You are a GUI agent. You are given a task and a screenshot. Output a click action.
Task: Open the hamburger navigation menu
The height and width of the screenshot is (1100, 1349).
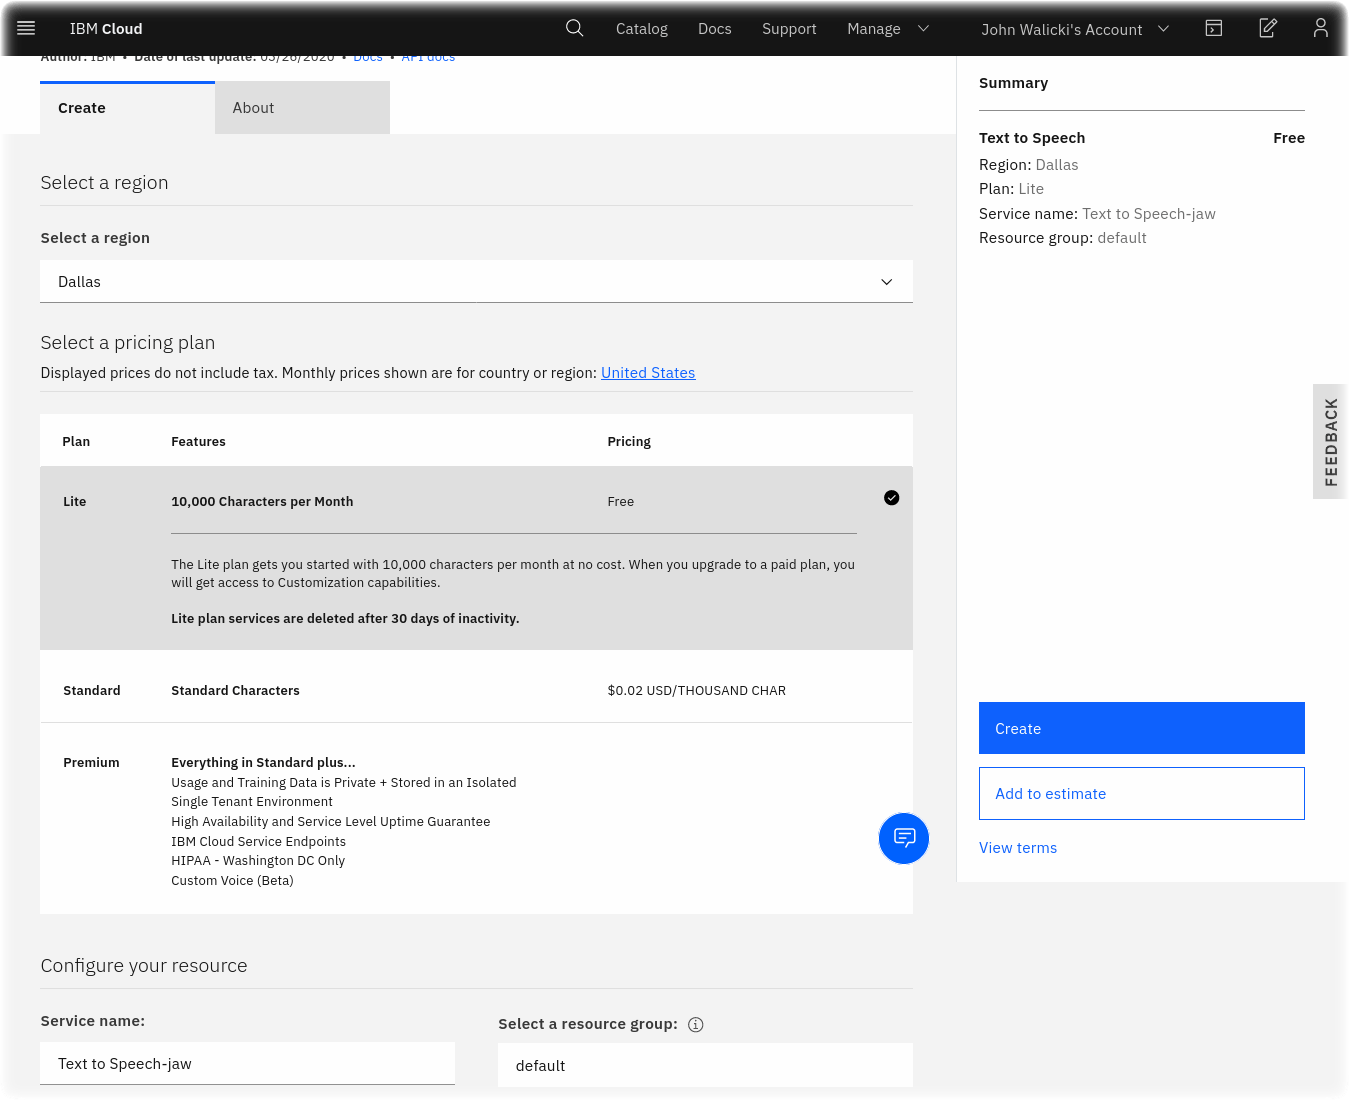tap(26, 28)
